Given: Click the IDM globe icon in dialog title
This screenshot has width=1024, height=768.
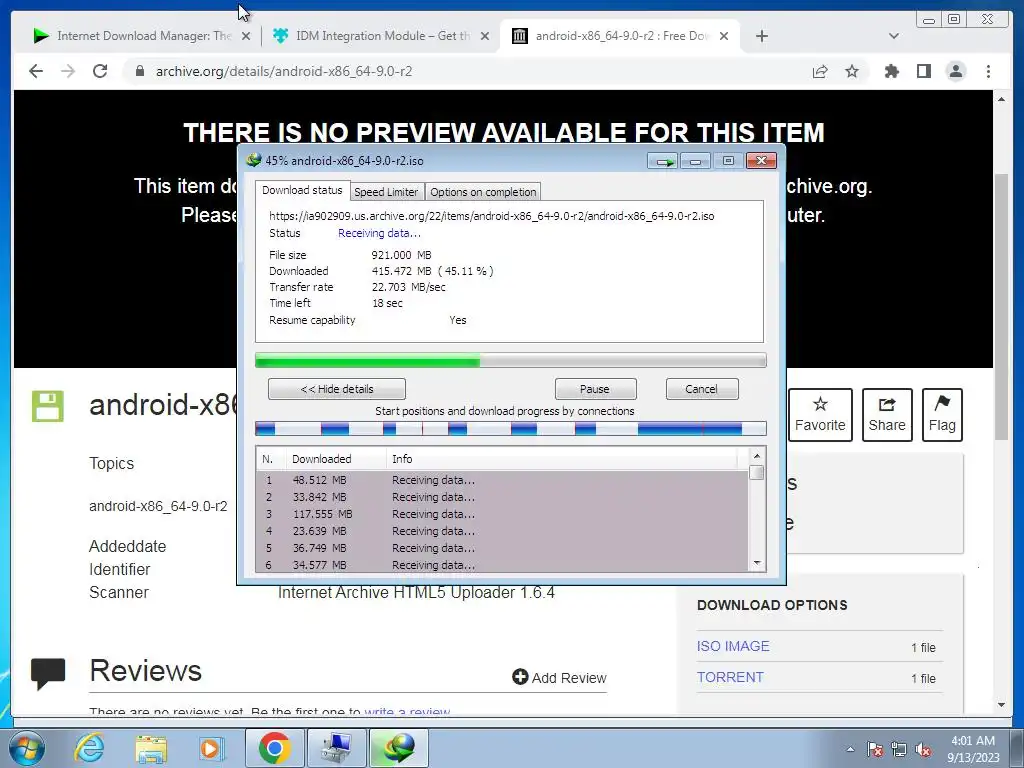Looking at the screenshot, I should tap(253, 160).
